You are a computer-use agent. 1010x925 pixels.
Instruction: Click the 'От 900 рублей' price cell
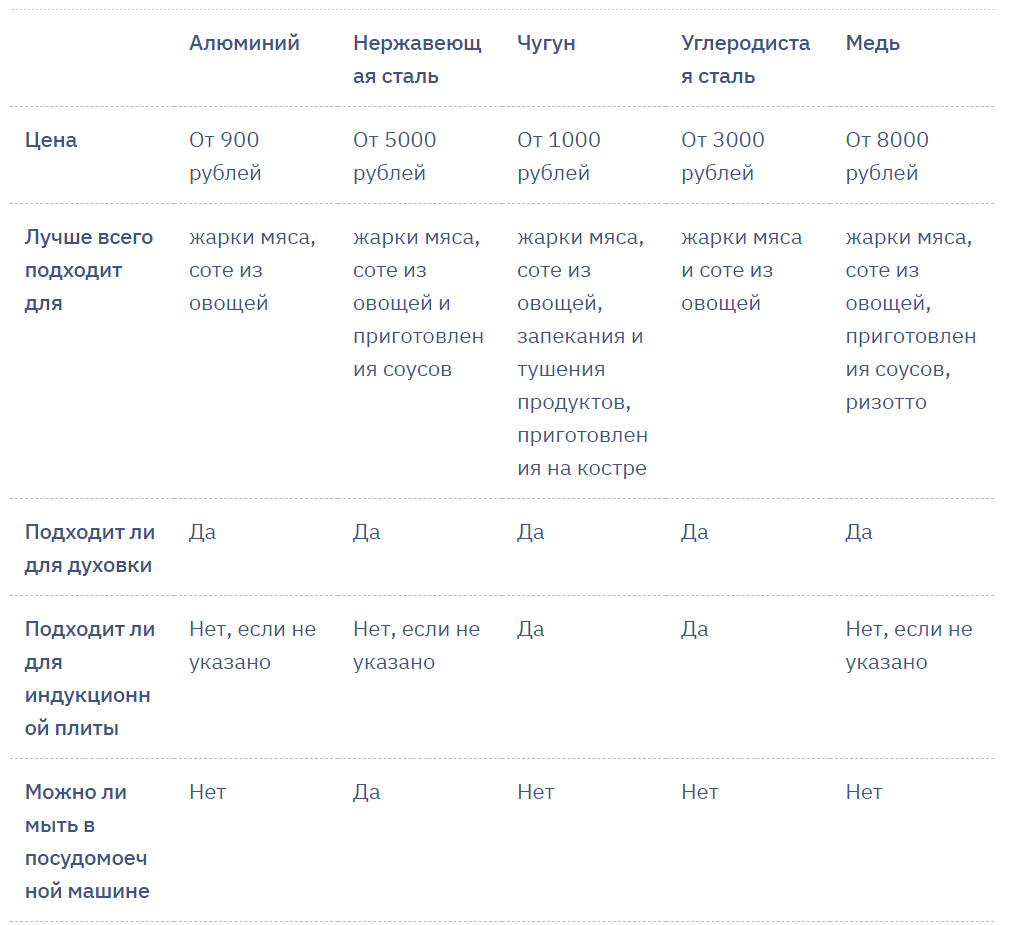click(x=225, y=156)
